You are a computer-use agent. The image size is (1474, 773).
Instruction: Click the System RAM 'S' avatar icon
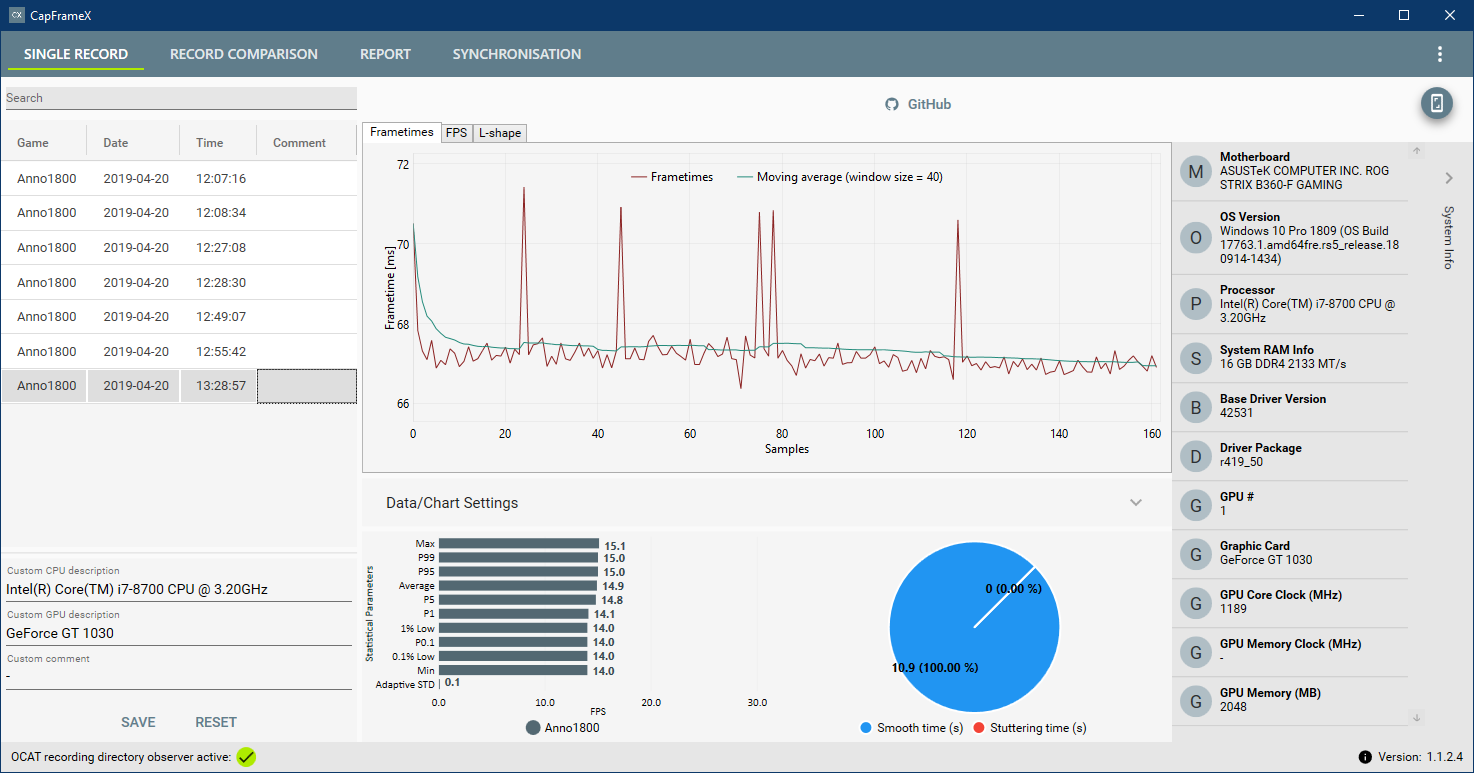click(x=1196, y=357)
